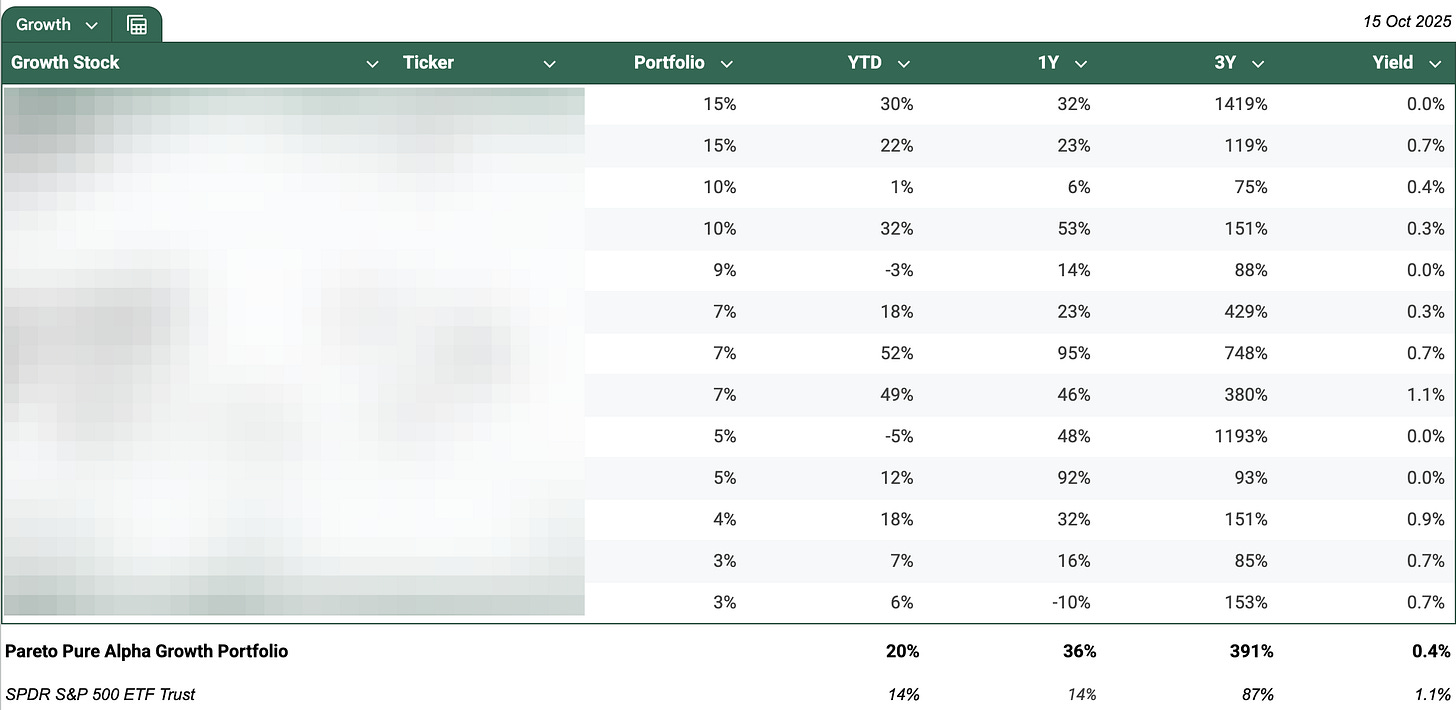The height and width of the screenshot is (710, 1456).
Task: Click the Pareto Pure Alpha Growth Portfolio row
Action: [147, 651]
